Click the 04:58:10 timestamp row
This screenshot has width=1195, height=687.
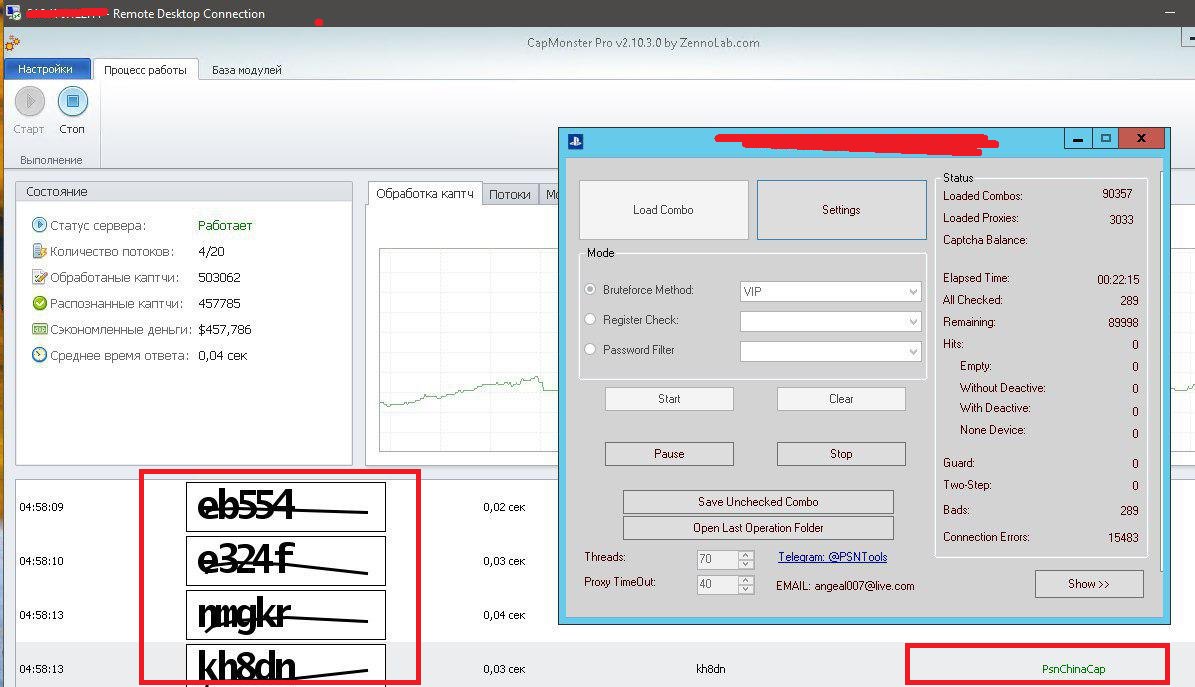pyautogui.click(x=41, y=561)
